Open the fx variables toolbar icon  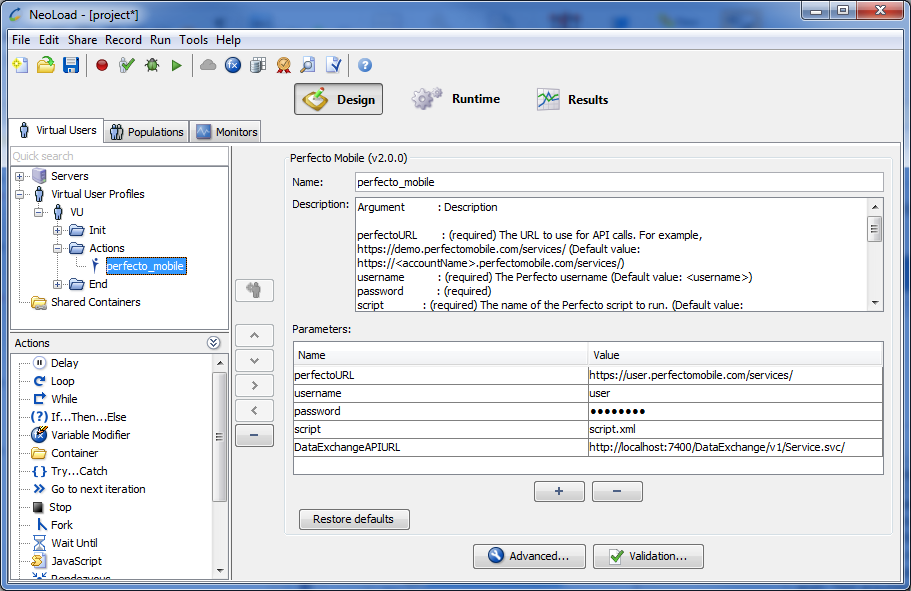click(x=233, y=65)
